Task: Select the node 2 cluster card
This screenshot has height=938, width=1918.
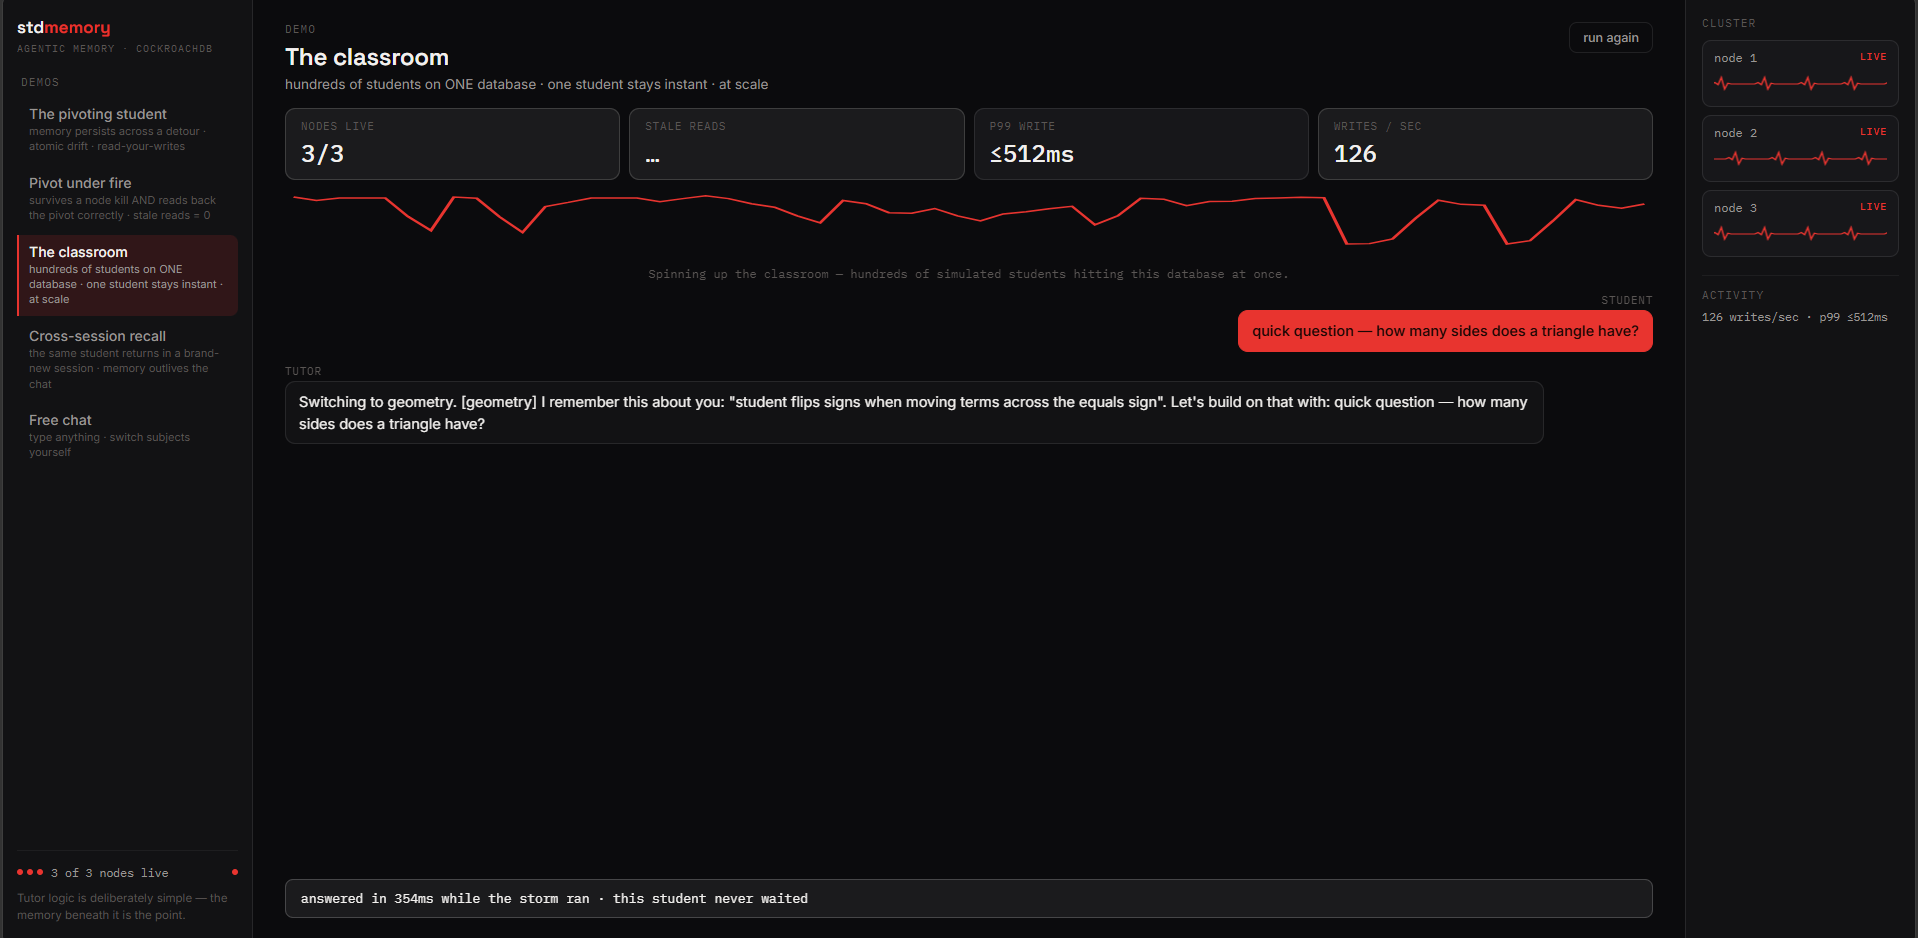Action: (x=1800, y=148)
